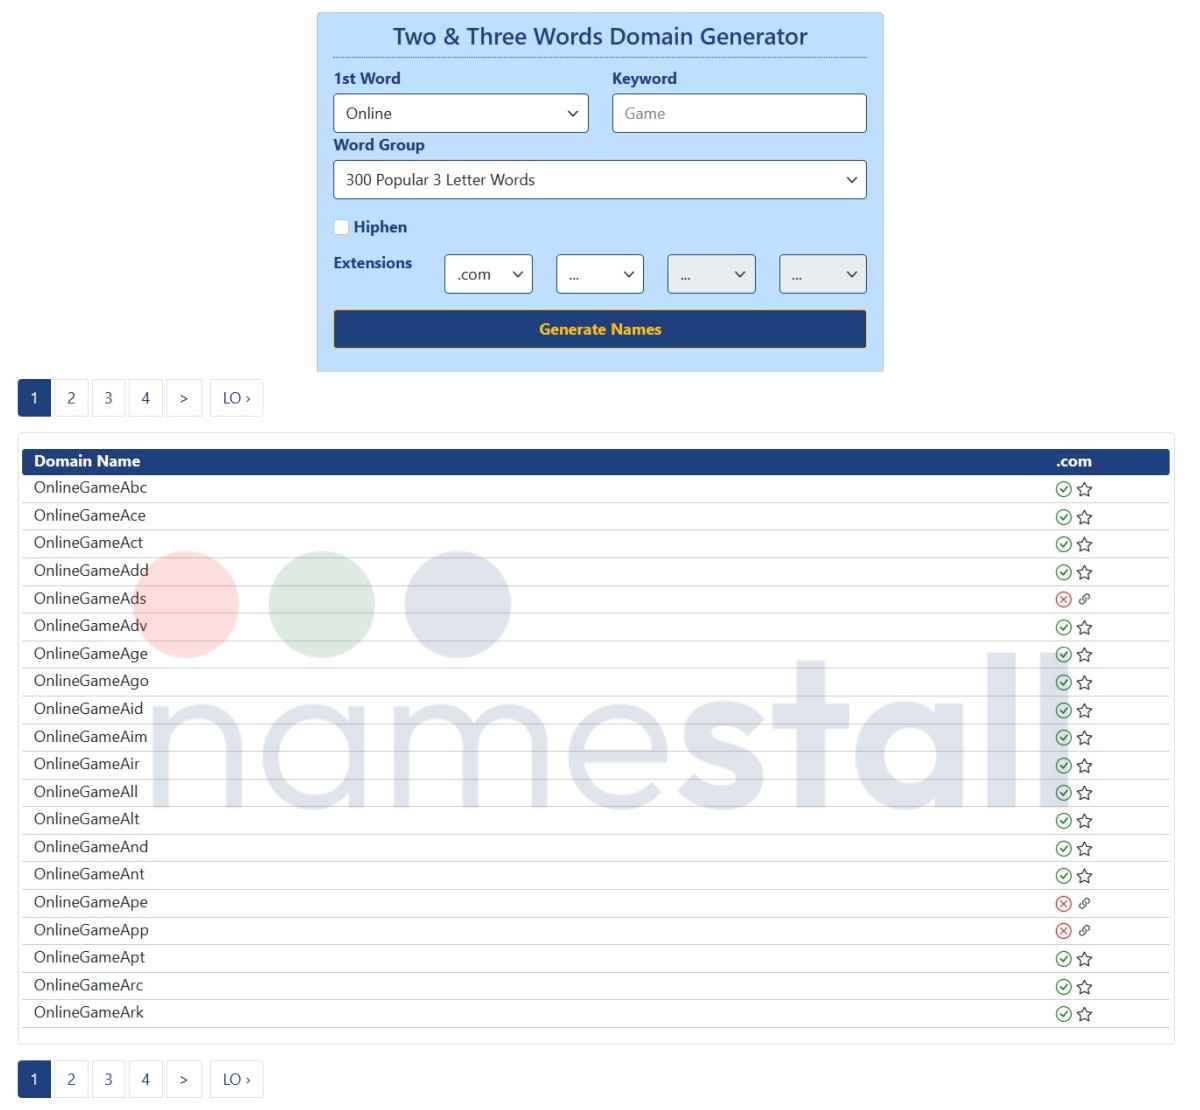The image size is (1200, 1110).
Task: Click inside the Keyword input field
Action: coord(739,113)
